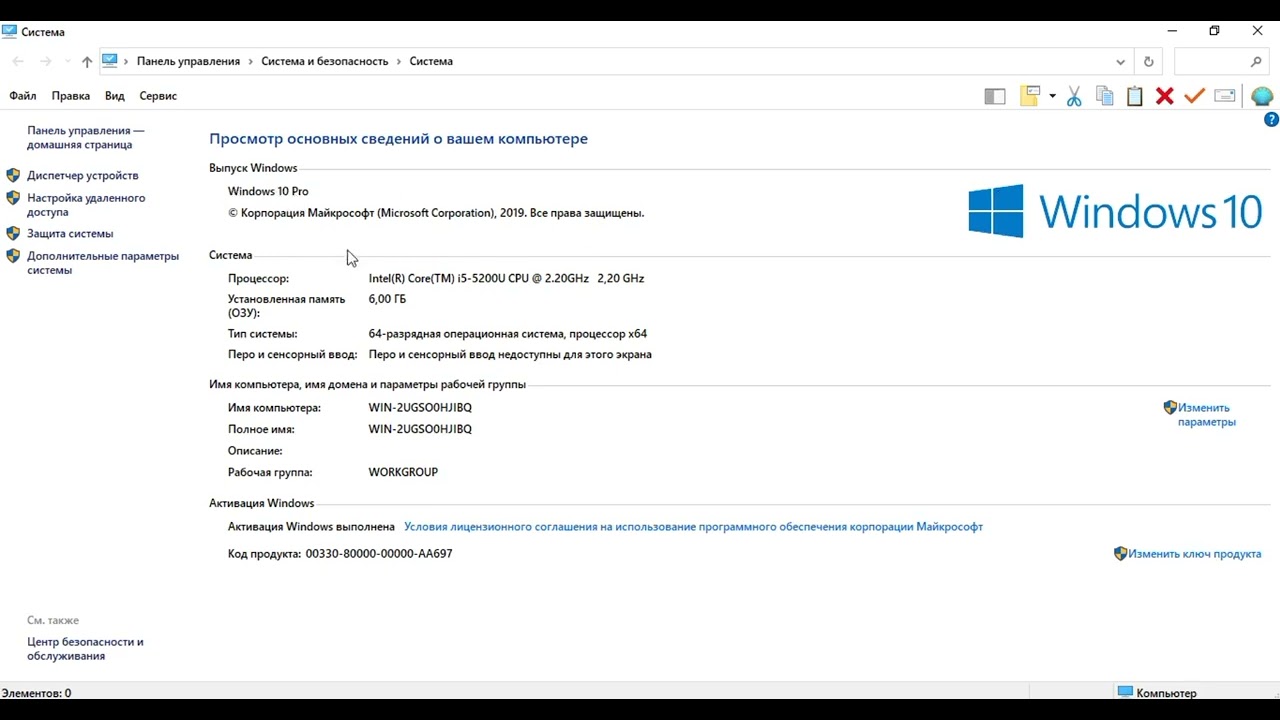This screenshot has height=720, width=1280.
Task: Click the computer icon in address bar
Action: click(x=110, y=61)
